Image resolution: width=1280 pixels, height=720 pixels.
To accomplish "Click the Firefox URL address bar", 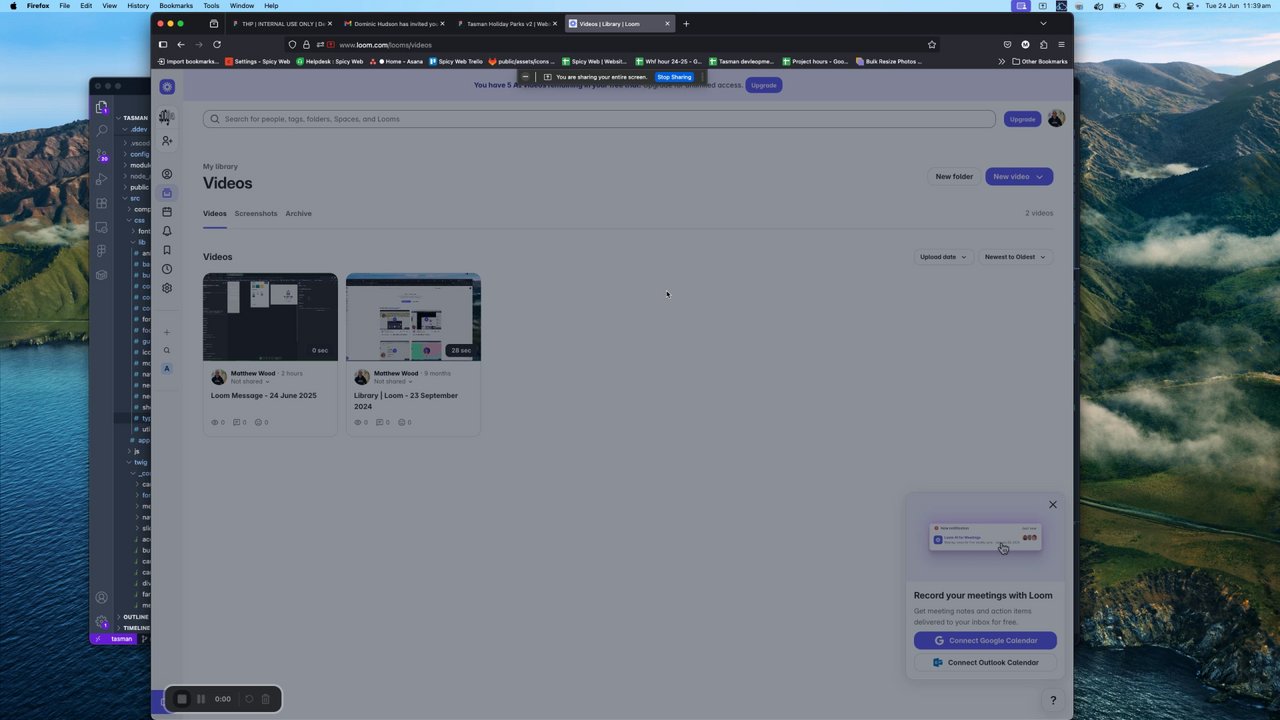I will click(614, 44).
